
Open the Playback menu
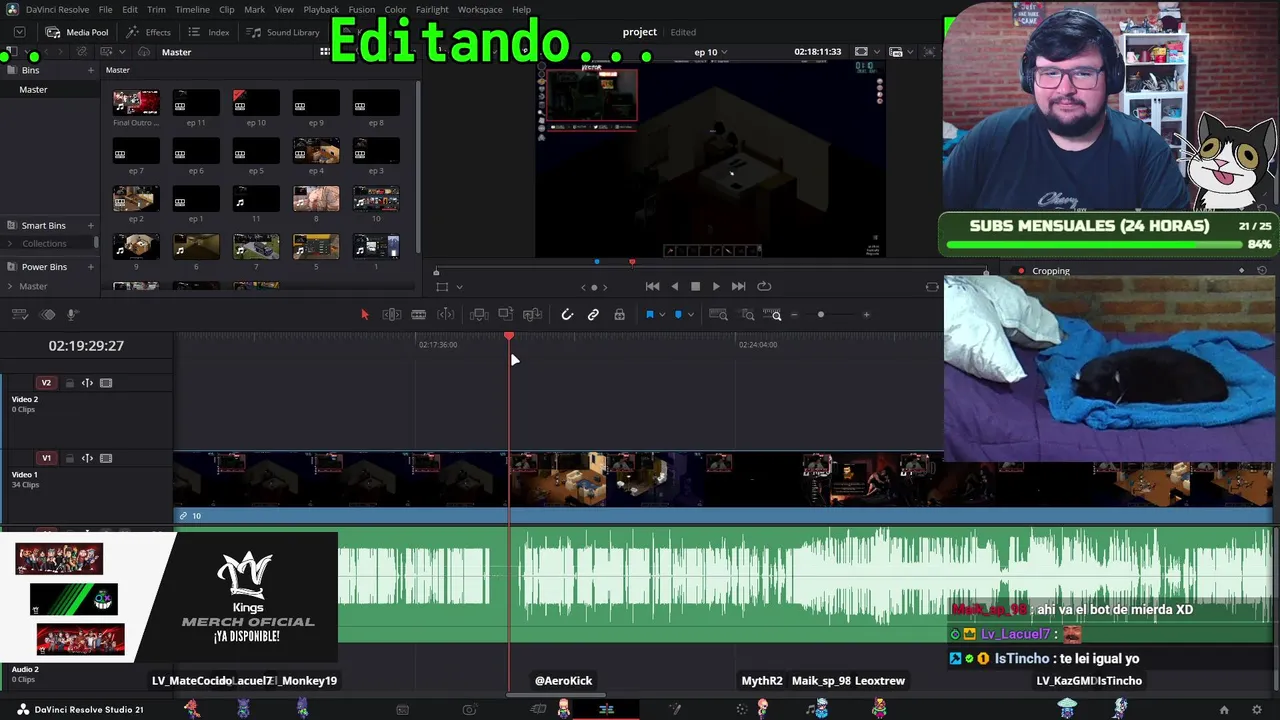[x=321, y=10]
